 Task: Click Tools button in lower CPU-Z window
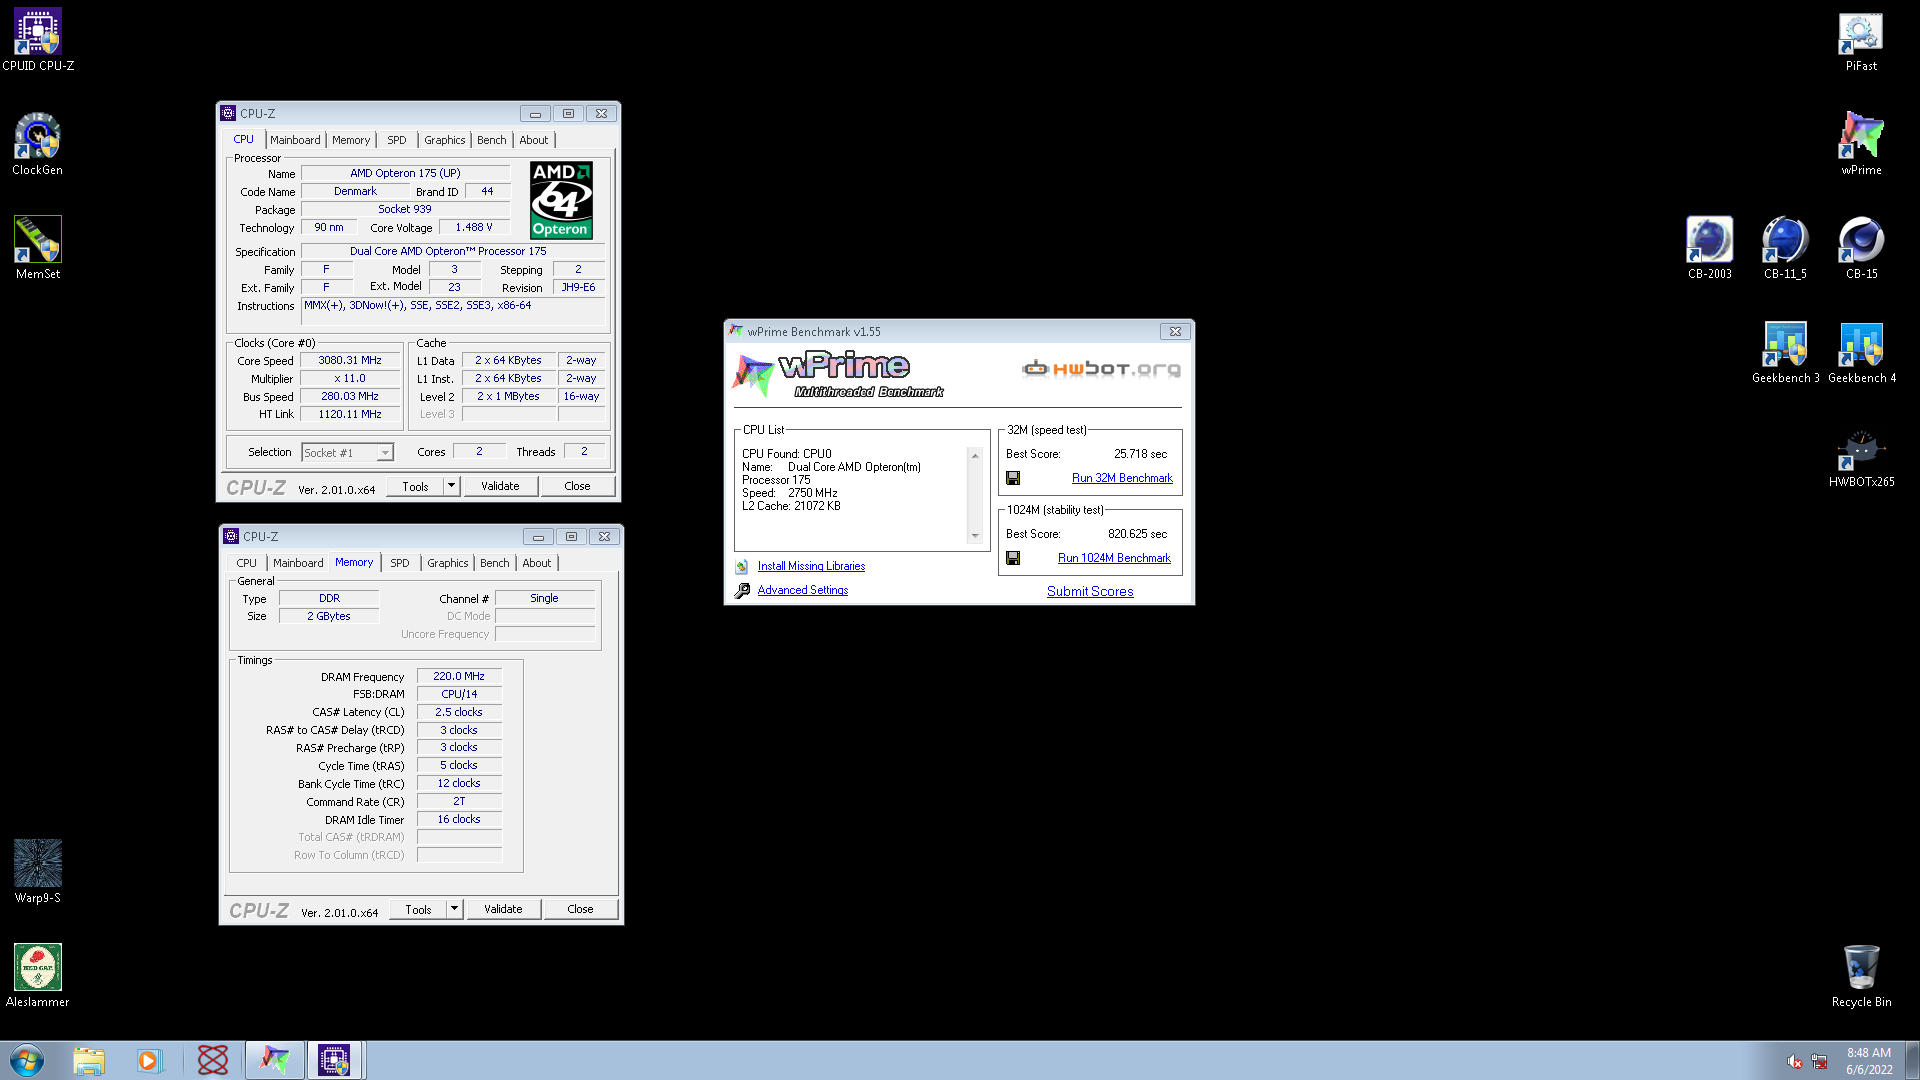tap(418, 909)
